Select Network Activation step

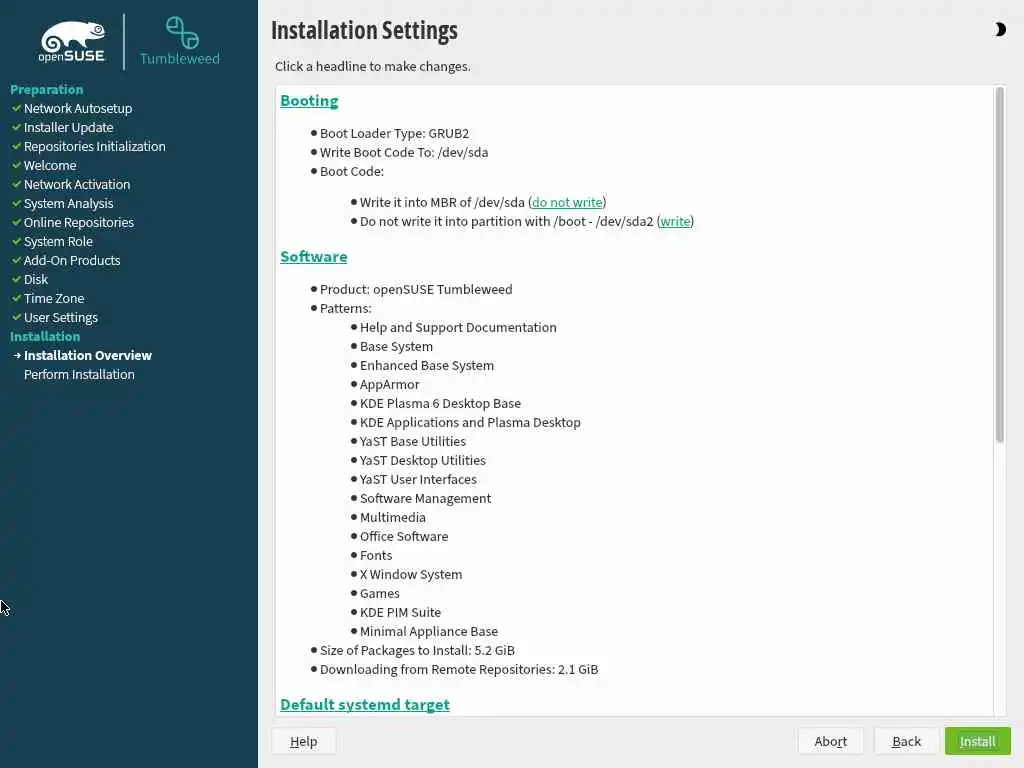[77, 184]
